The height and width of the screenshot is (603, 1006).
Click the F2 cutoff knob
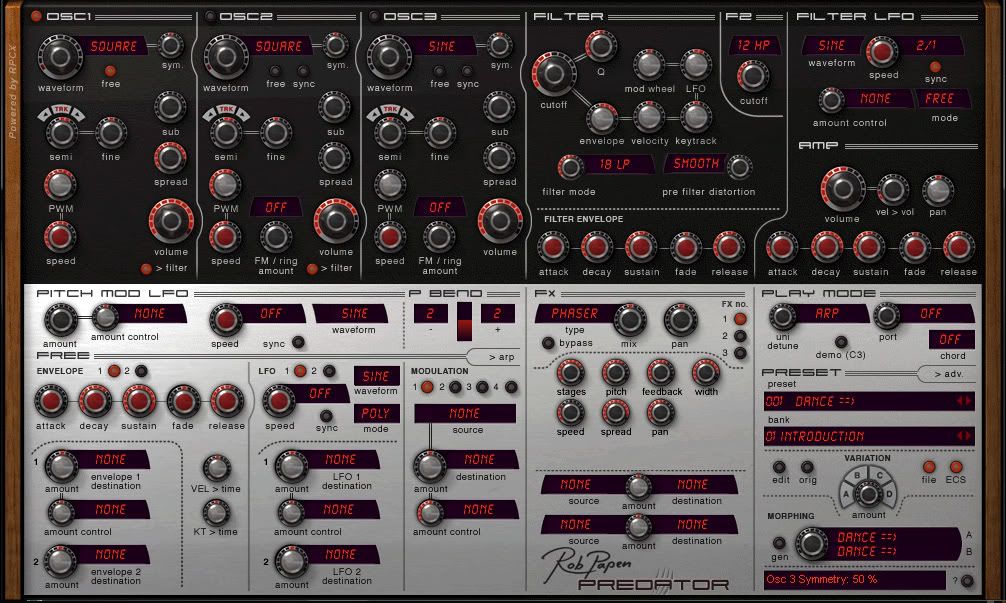click(753, 76)
